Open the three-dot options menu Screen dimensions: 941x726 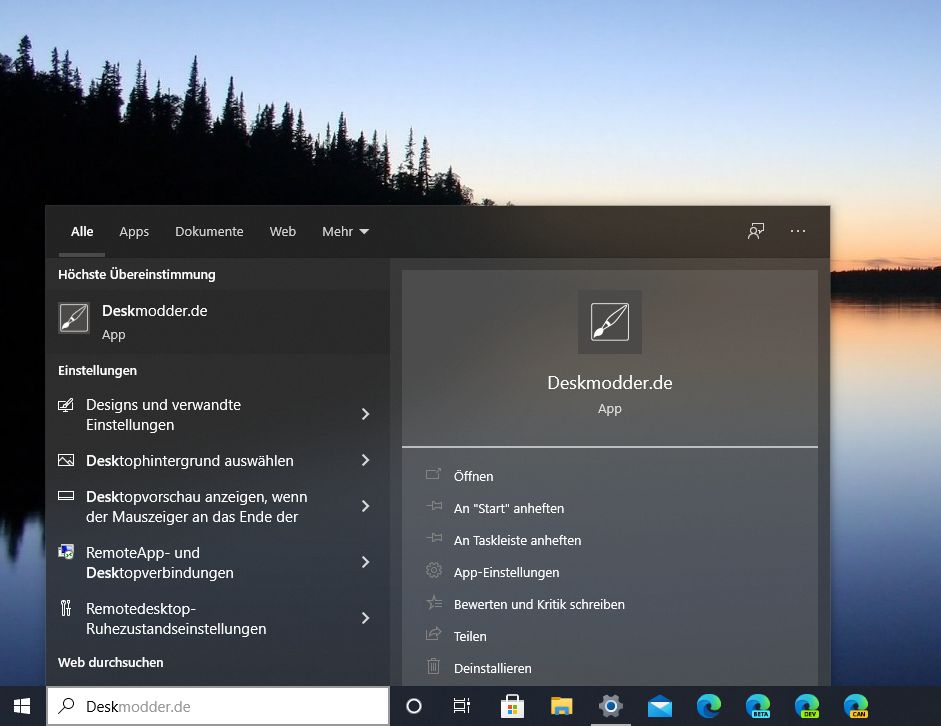point(798,231)
